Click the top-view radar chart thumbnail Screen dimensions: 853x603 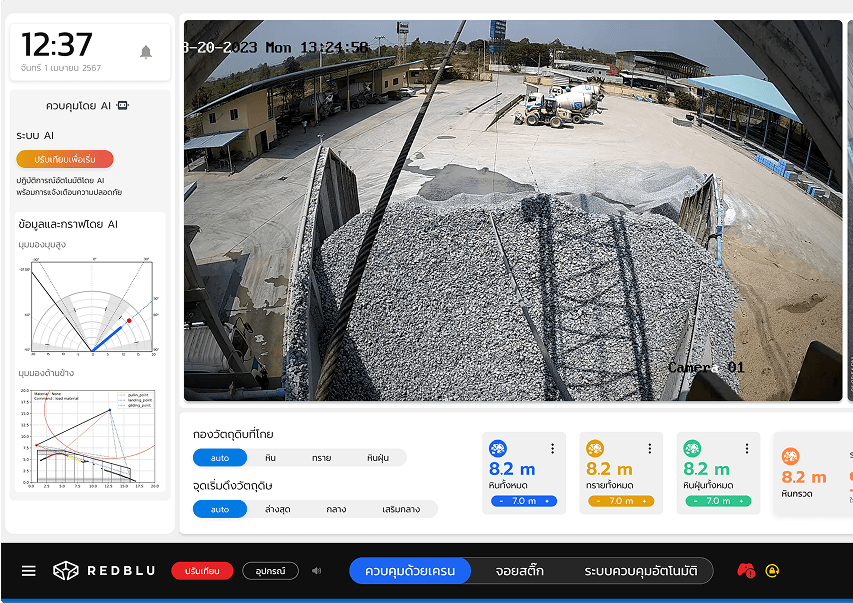[x=91, y=306]
